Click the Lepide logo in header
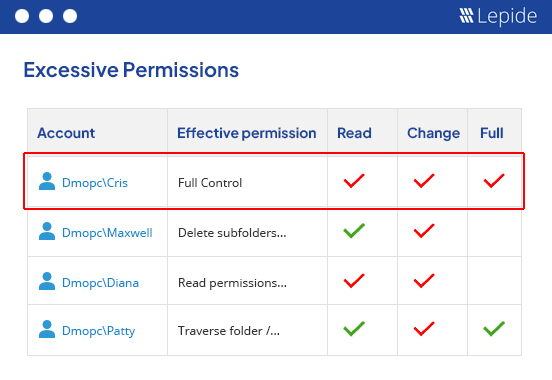Screen dimensions: 552x380 coord(498,16)
